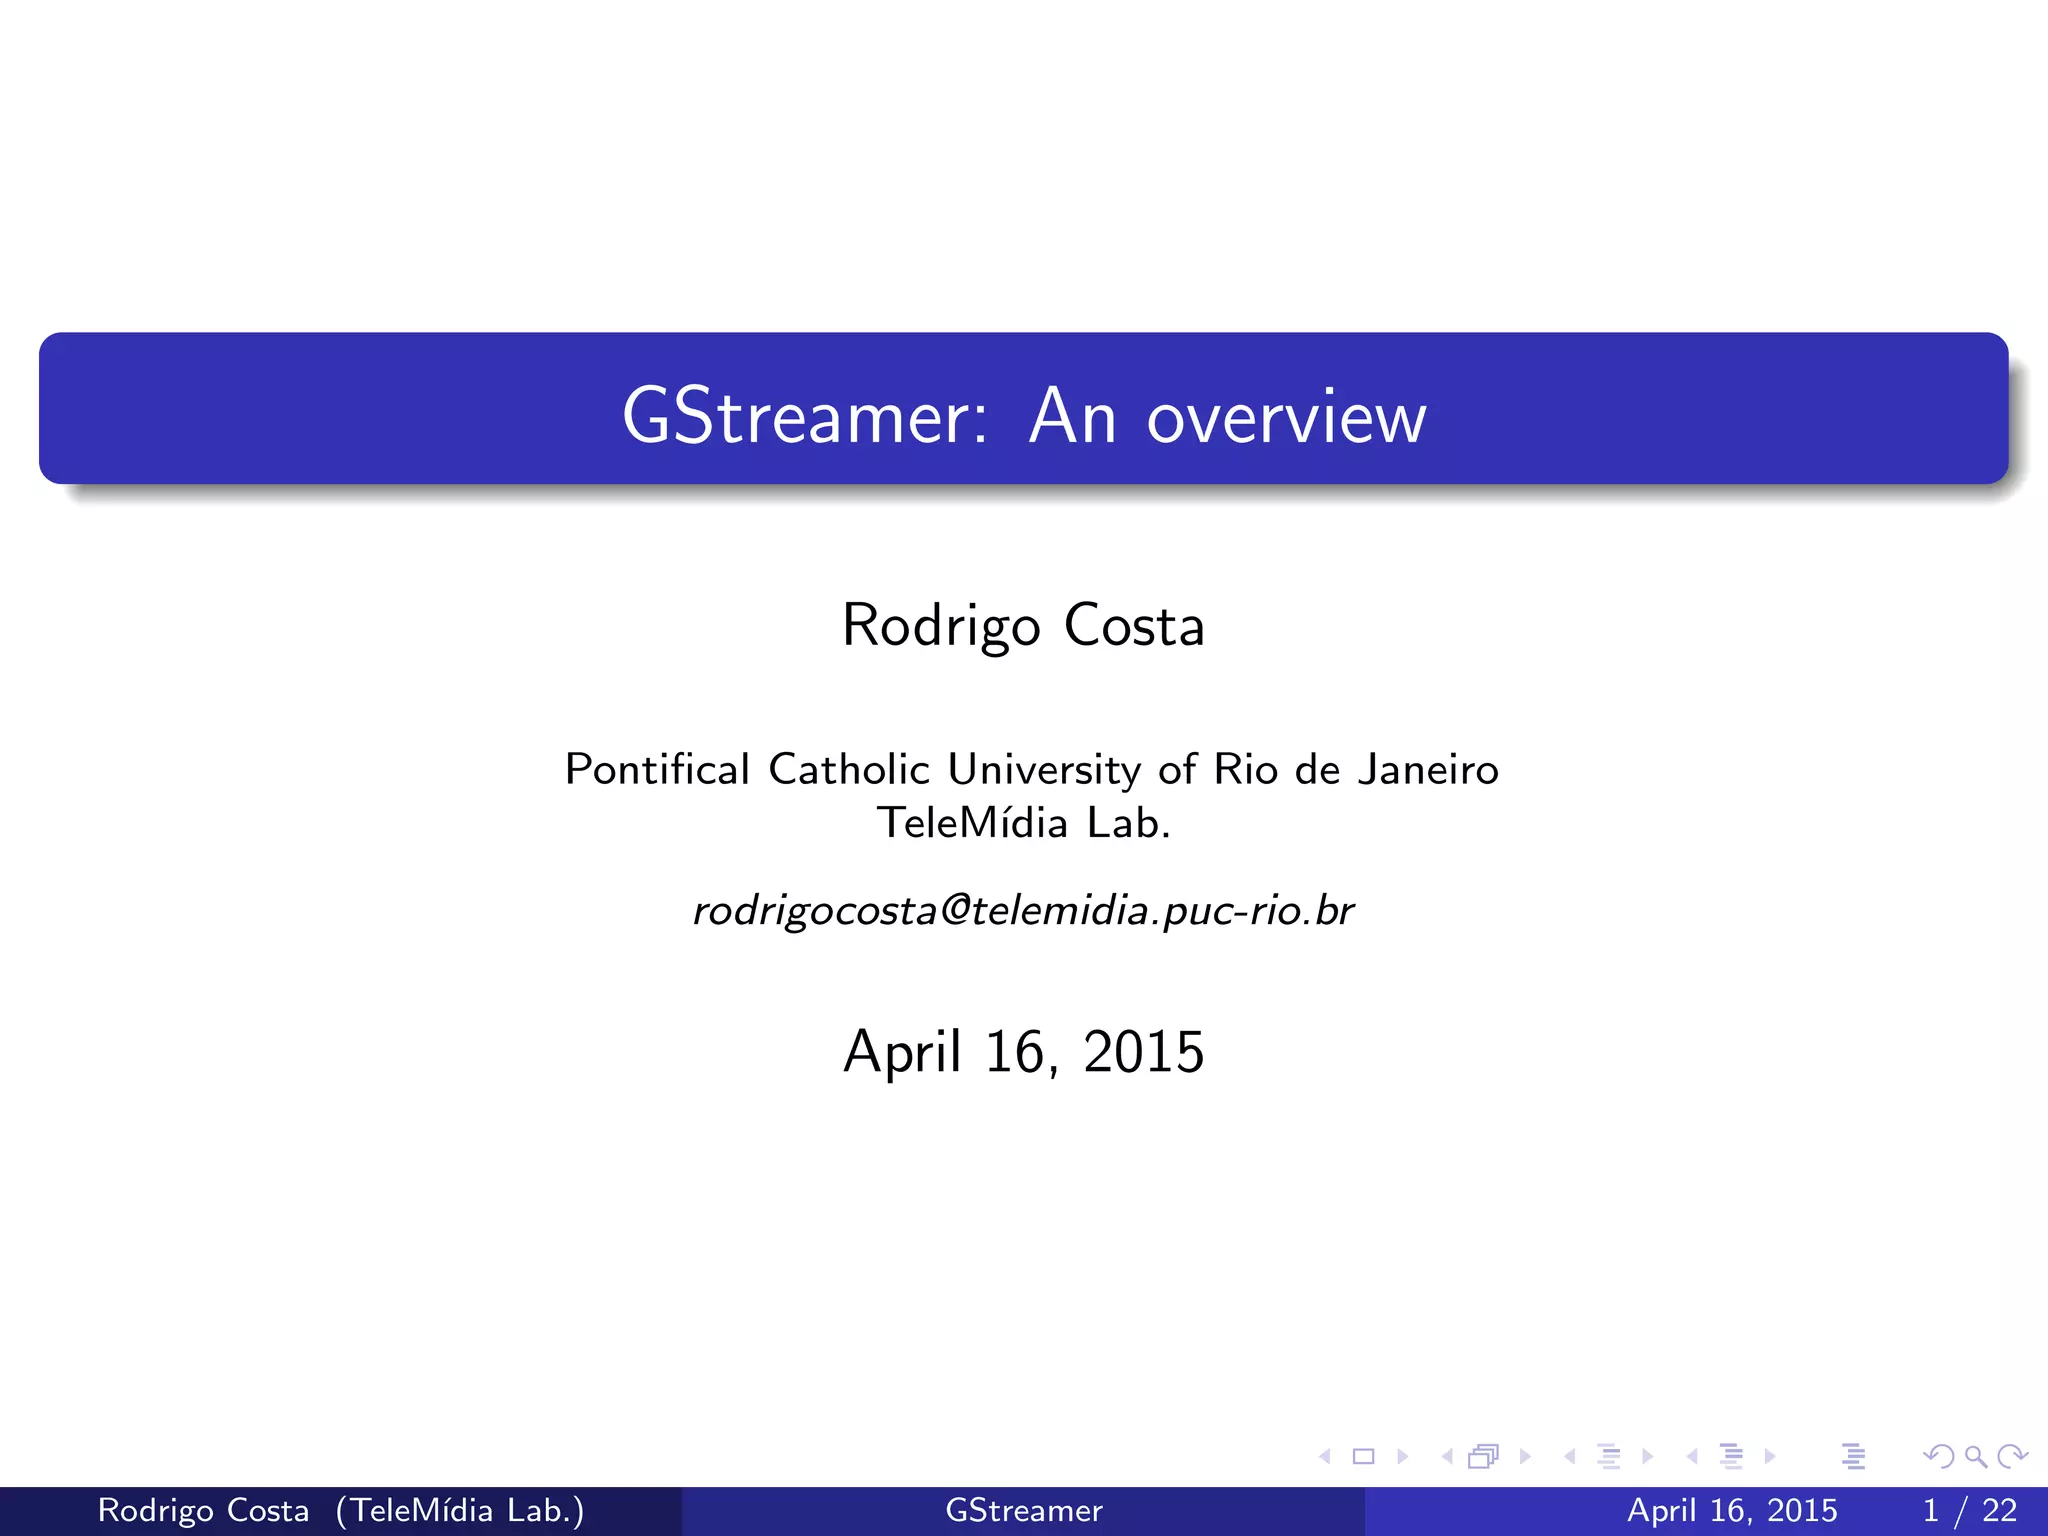This screenshot has height=1536, width=2048.
Task: Go to previous subsection arrow
Action: click(x=1569, y=1457)
